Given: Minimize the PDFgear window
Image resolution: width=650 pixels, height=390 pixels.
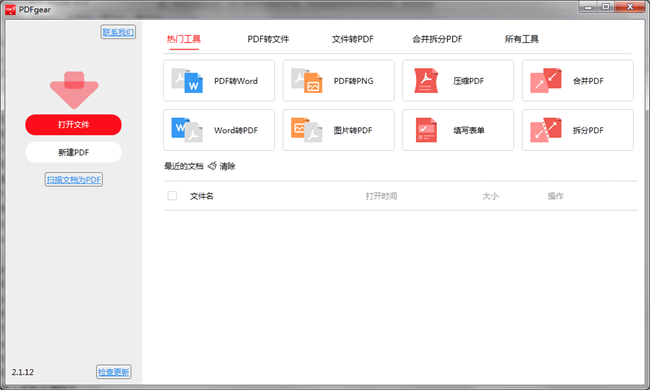Looking at the screenshot, I should pos(588,7).
